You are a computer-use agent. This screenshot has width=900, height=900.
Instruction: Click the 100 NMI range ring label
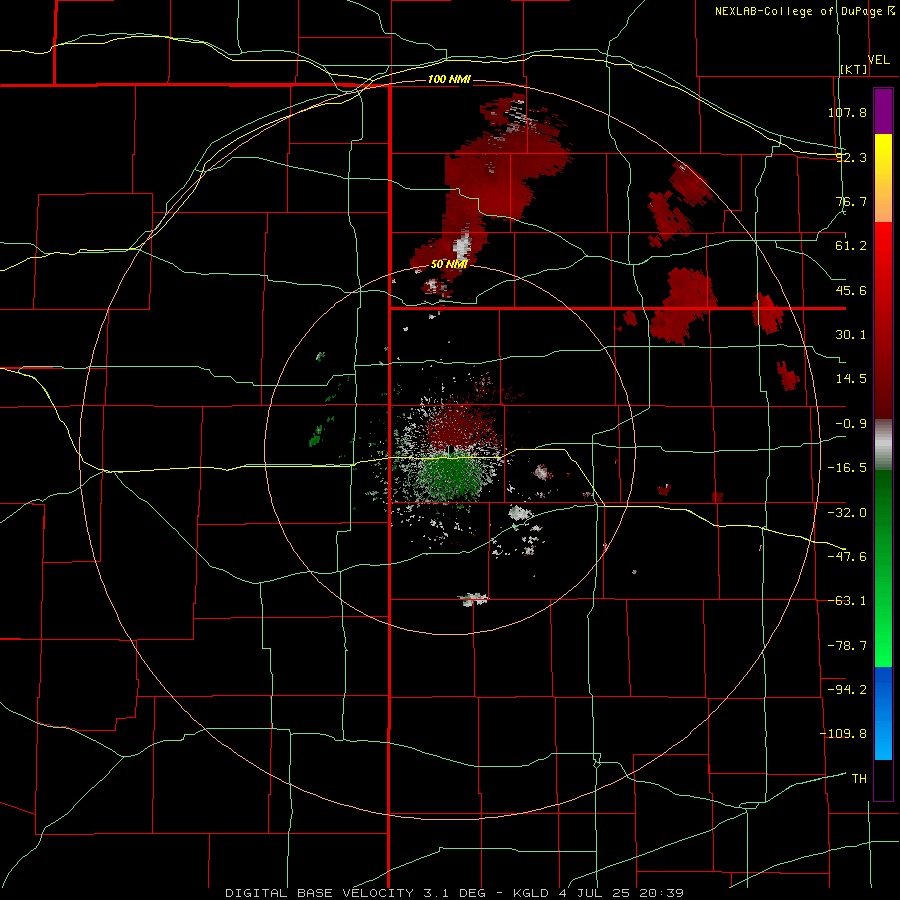(449, 79)
